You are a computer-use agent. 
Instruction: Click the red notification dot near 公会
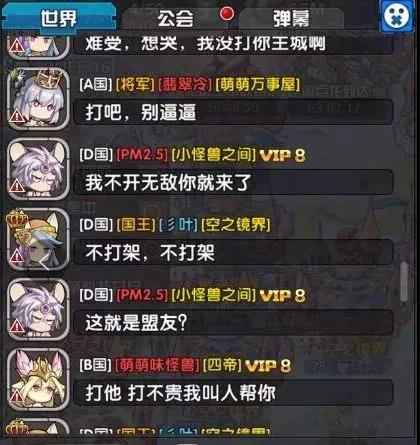(x=227, y=14)
